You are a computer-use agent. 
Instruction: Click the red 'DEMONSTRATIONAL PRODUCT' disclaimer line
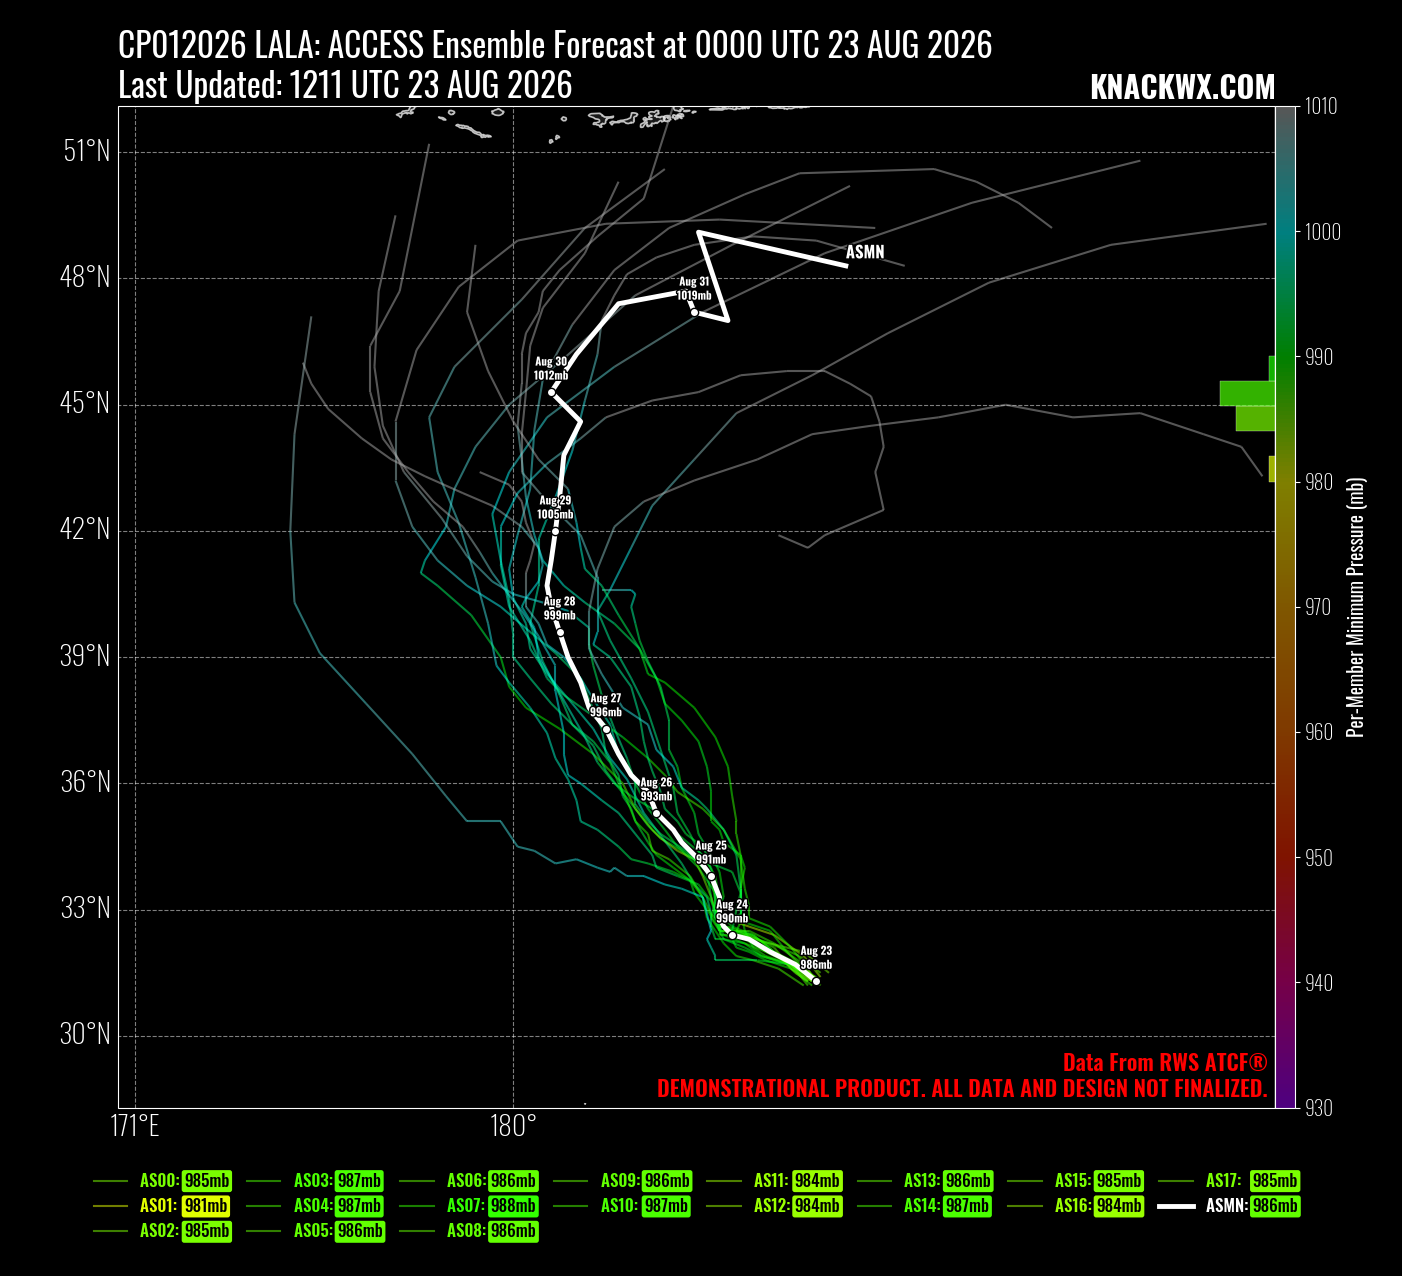[962, 1089]
